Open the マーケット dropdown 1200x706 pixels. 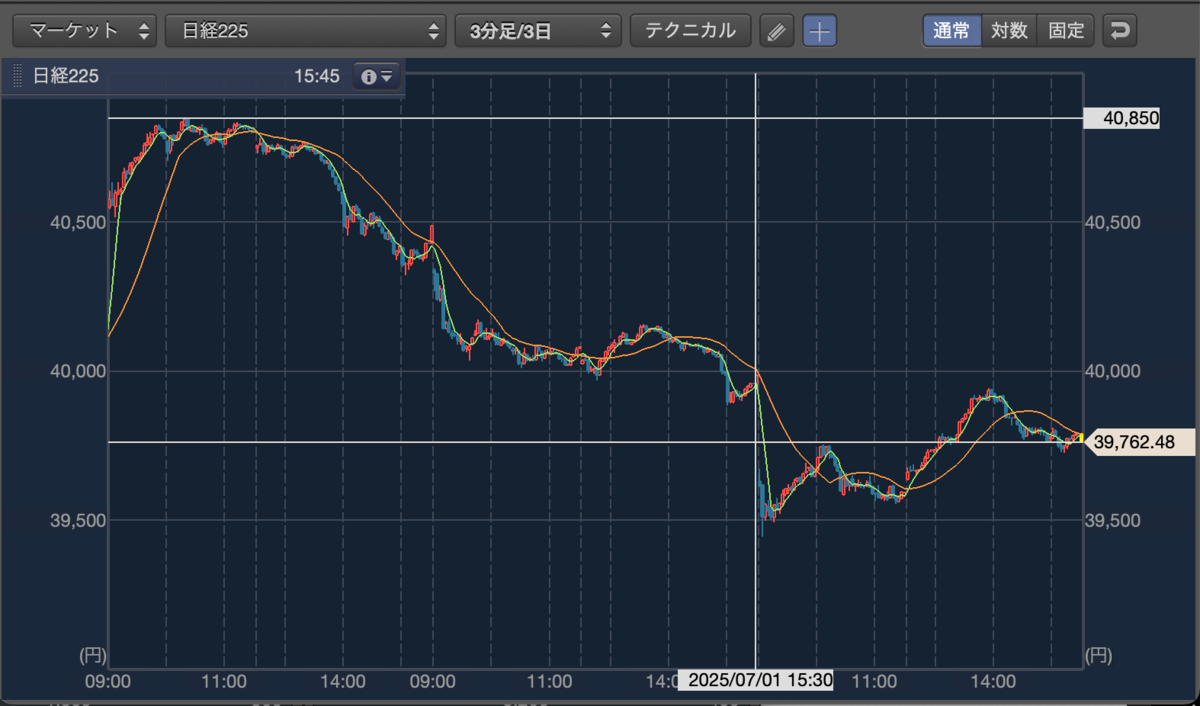point(84,31)
